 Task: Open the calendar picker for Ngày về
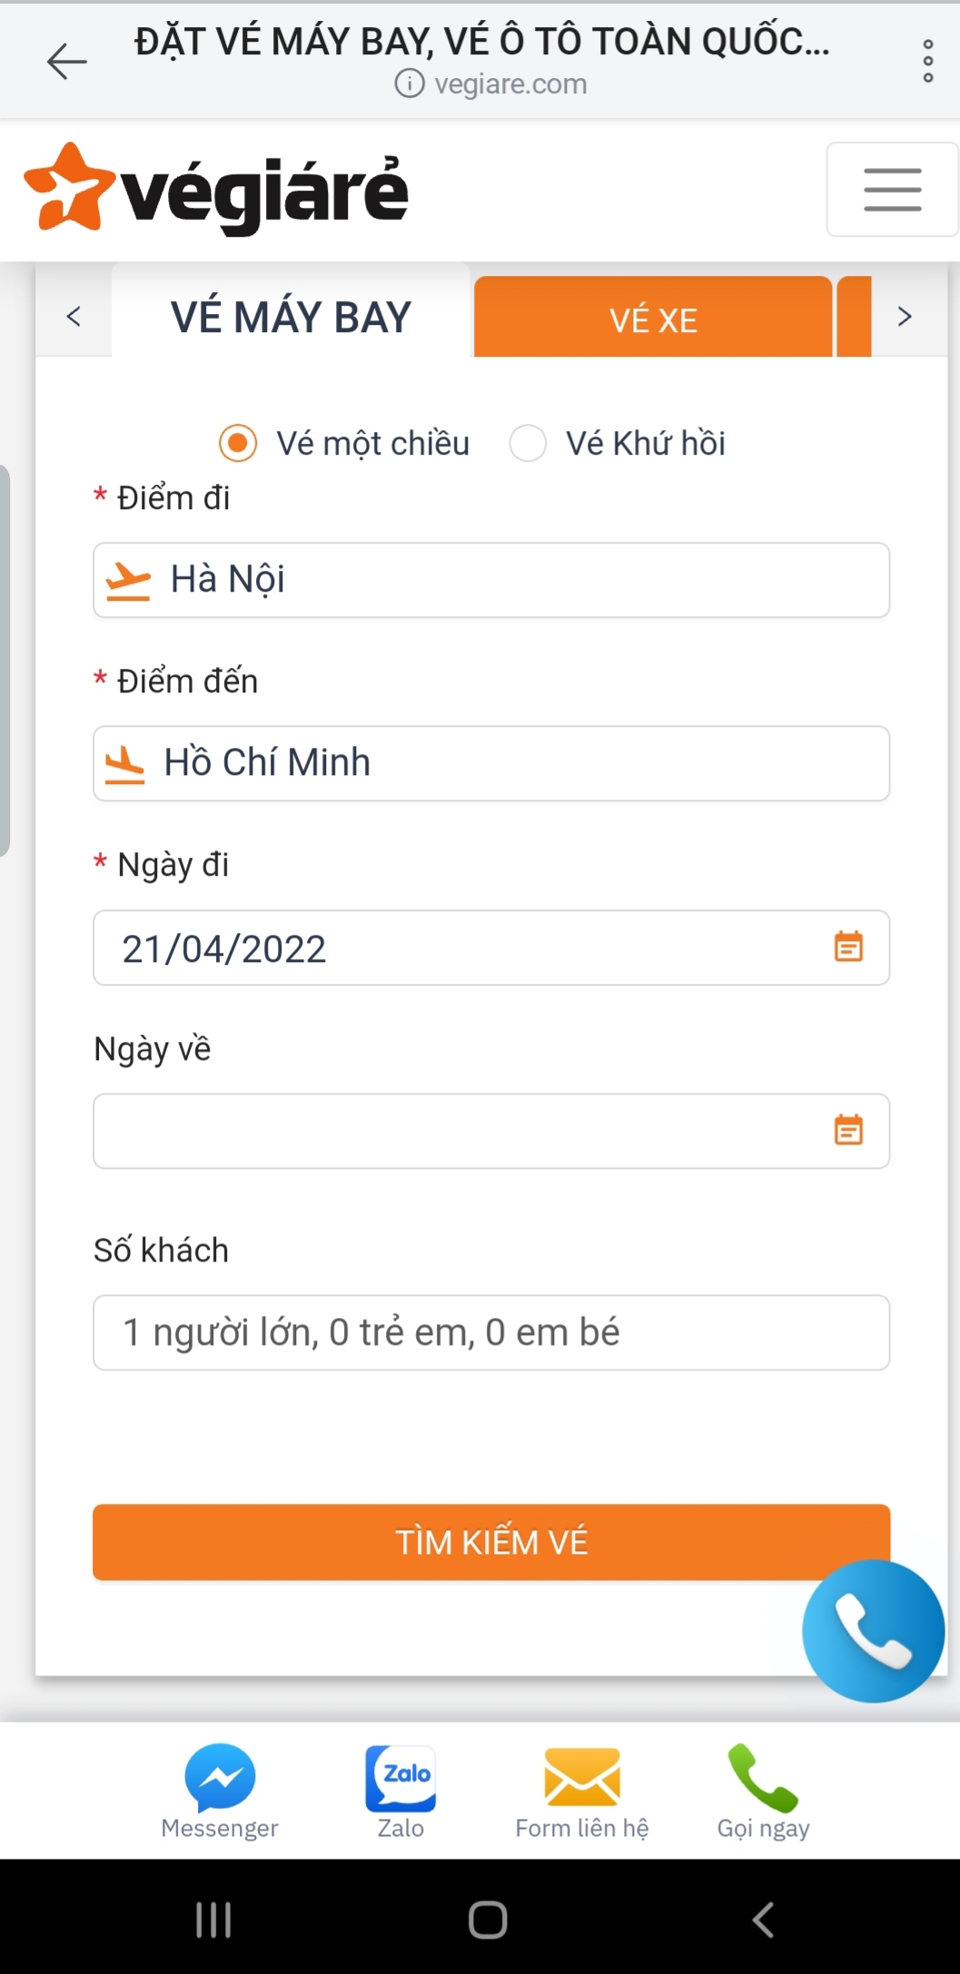(848, 1129)
